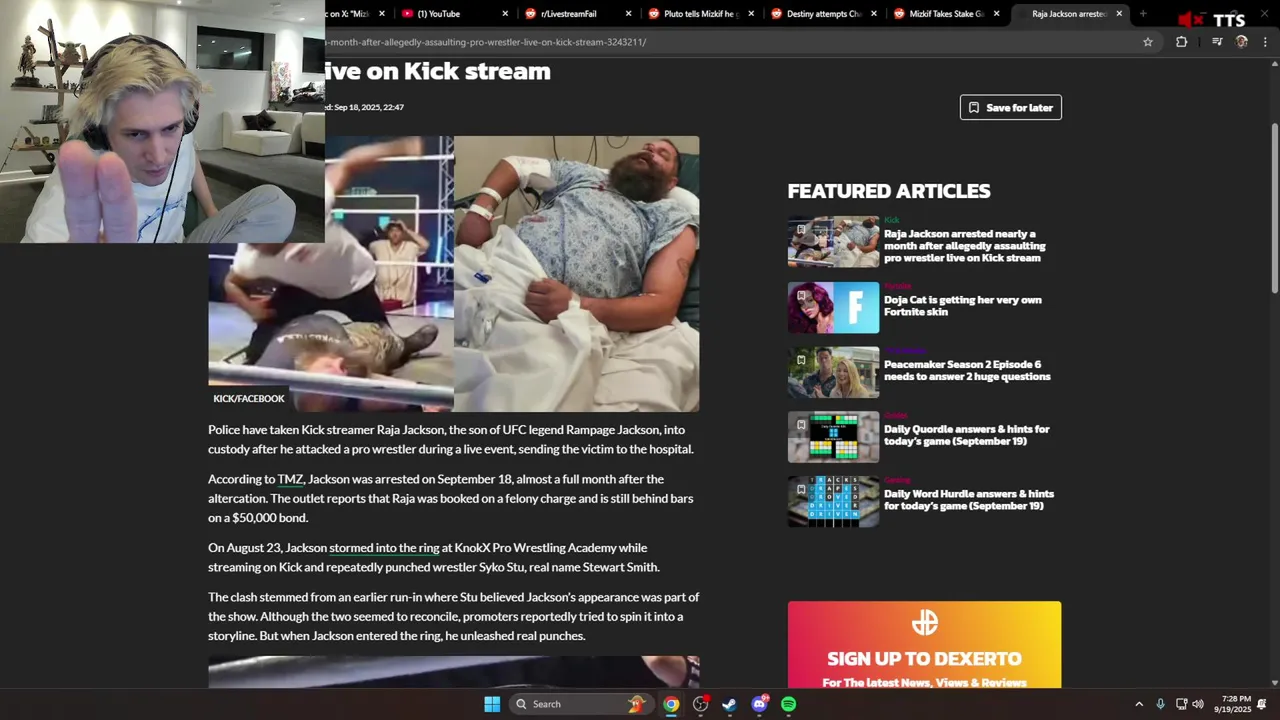This screenshot has height=720, width=1280.
Task: Open the volume speaker tray icon
Action: [1198, 704]
